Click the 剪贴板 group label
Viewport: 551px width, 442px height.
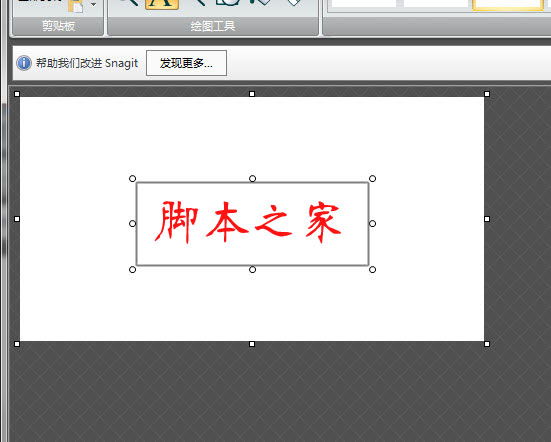coord(58,26)
